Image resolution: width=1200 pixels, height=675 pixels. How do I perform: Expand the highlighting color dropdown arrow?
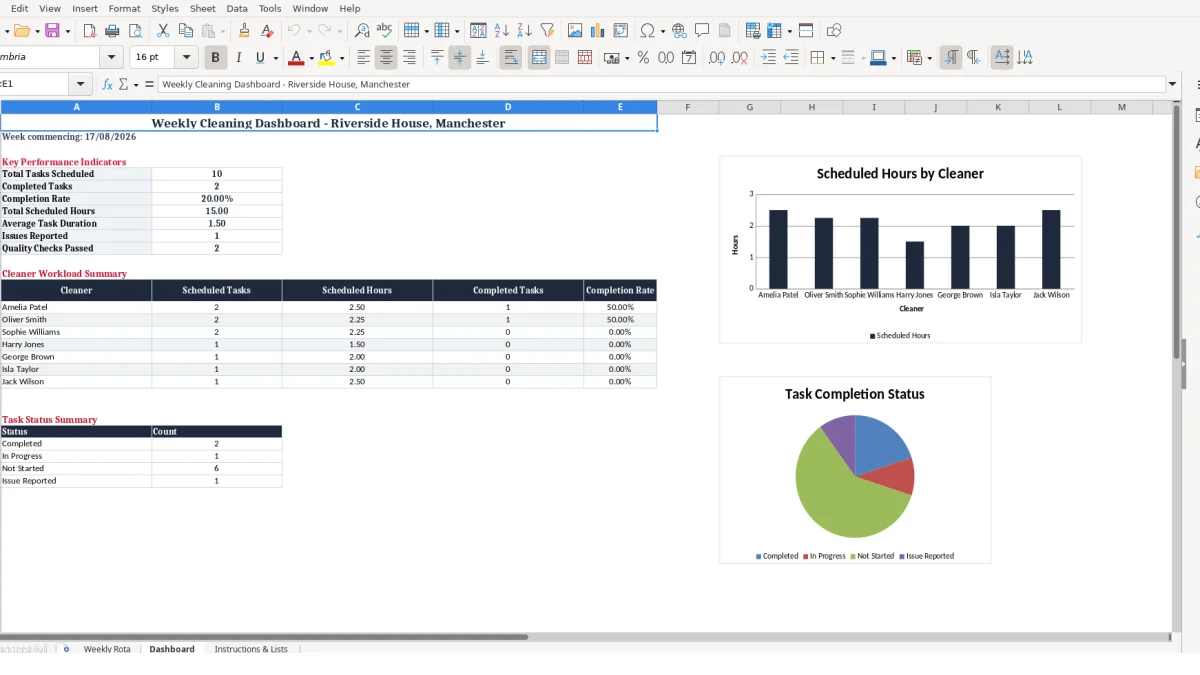342,58
